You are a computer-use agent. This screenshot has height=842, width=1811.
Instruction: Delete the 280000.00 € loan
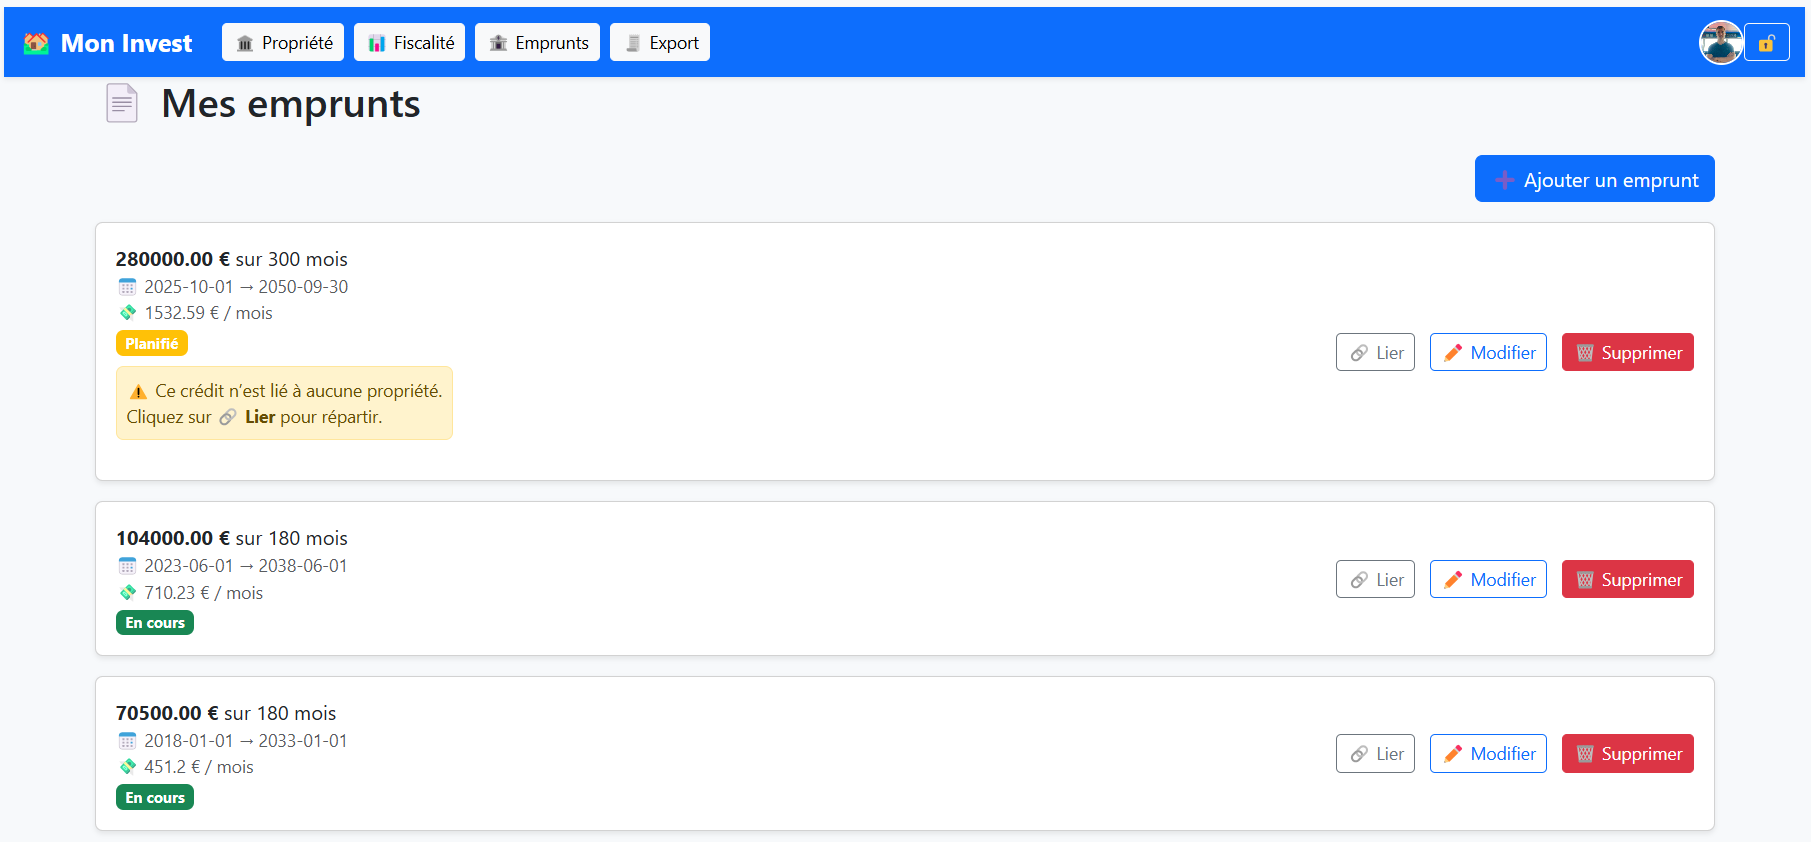1627,353
